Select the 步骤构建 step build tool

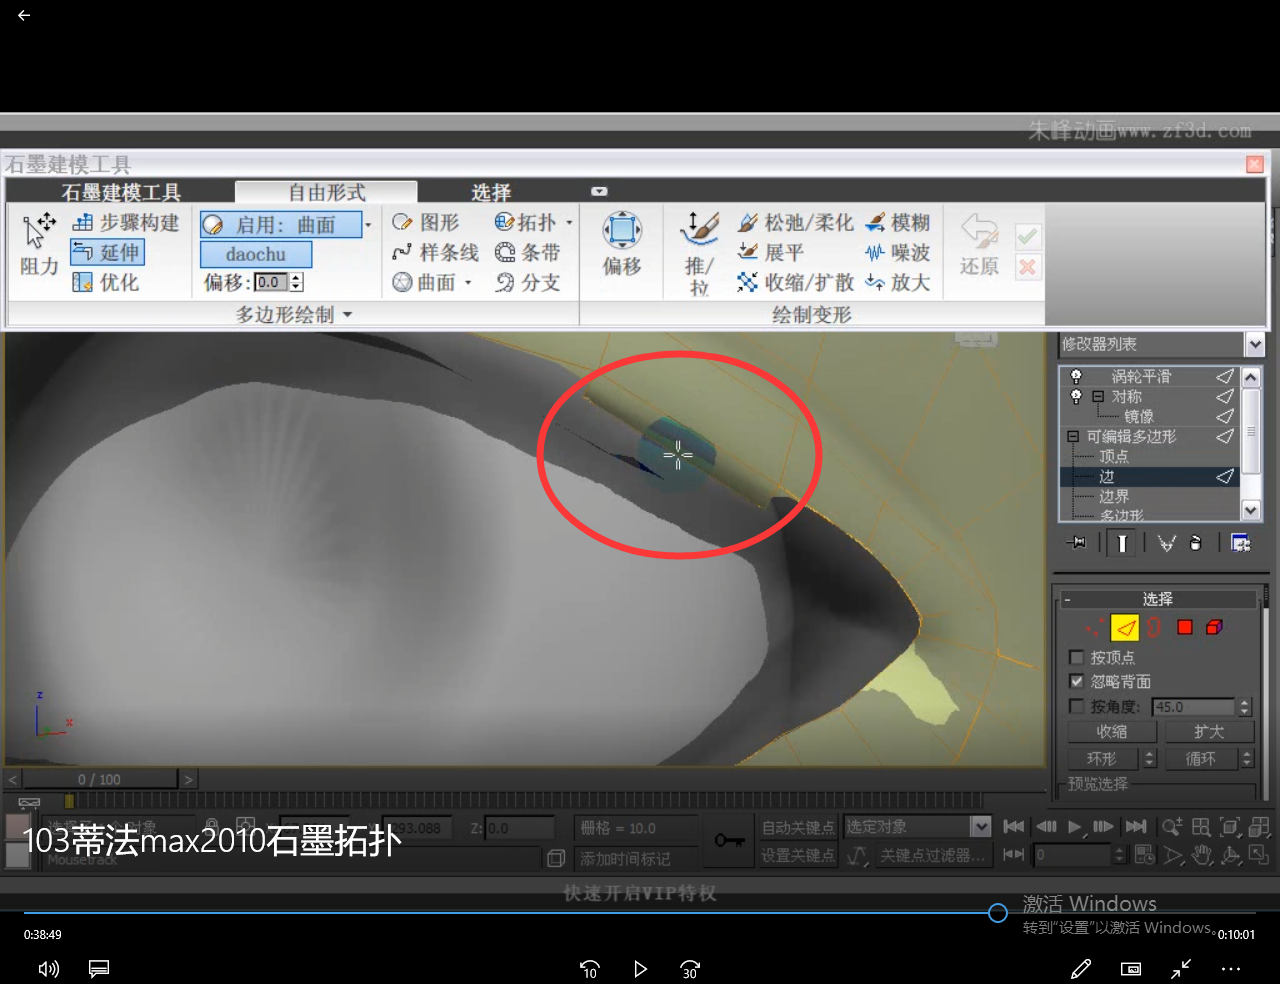pos(126,222)
